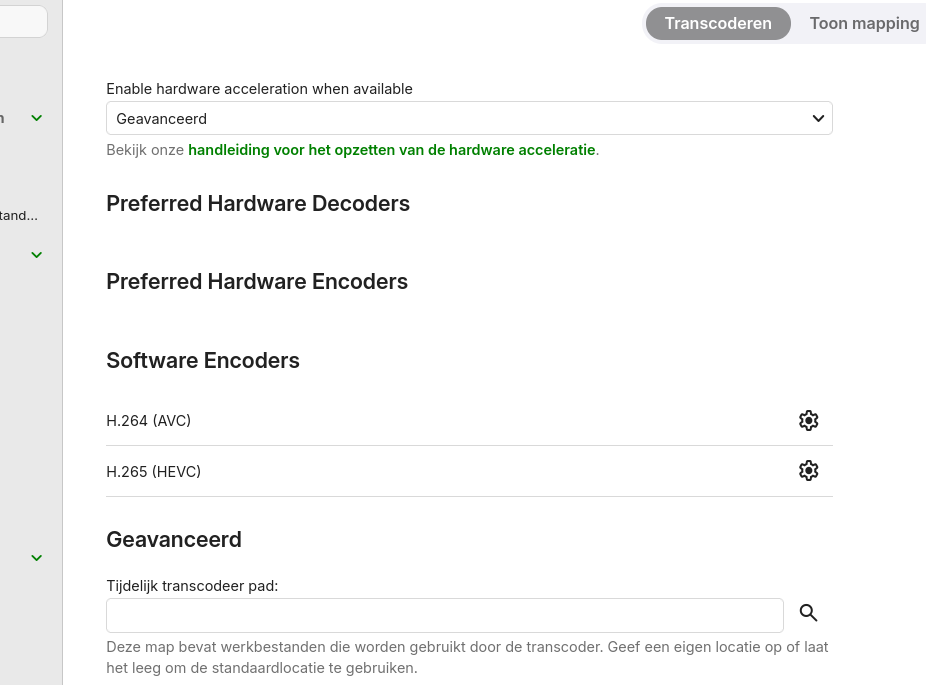Expand the green chevron below the 'tand...' item
Image resolution: width=926 pixels, height=685 pixels.
coord(37,255)
